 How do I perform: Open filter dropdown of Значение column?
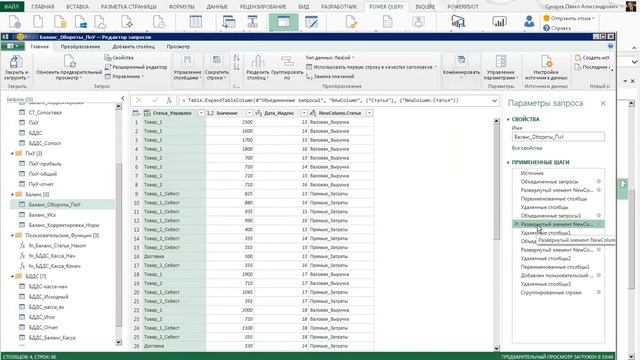pos(249,113)
